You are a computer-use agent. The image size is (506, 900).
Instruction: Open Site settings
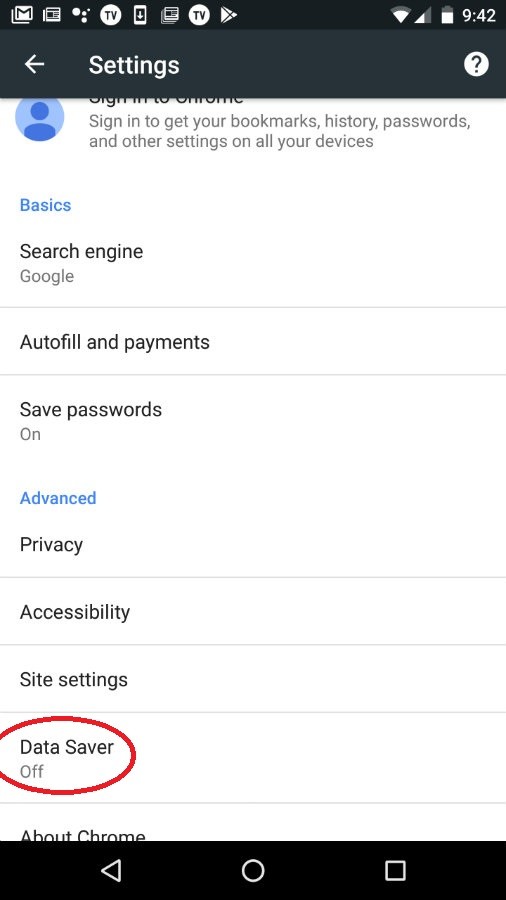(x=253, y=679)
